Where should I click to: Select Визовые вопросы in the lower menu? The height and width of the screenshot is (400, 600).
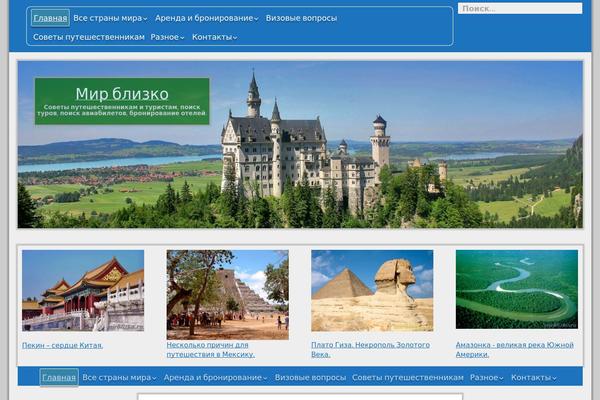(x=310, y=377)
